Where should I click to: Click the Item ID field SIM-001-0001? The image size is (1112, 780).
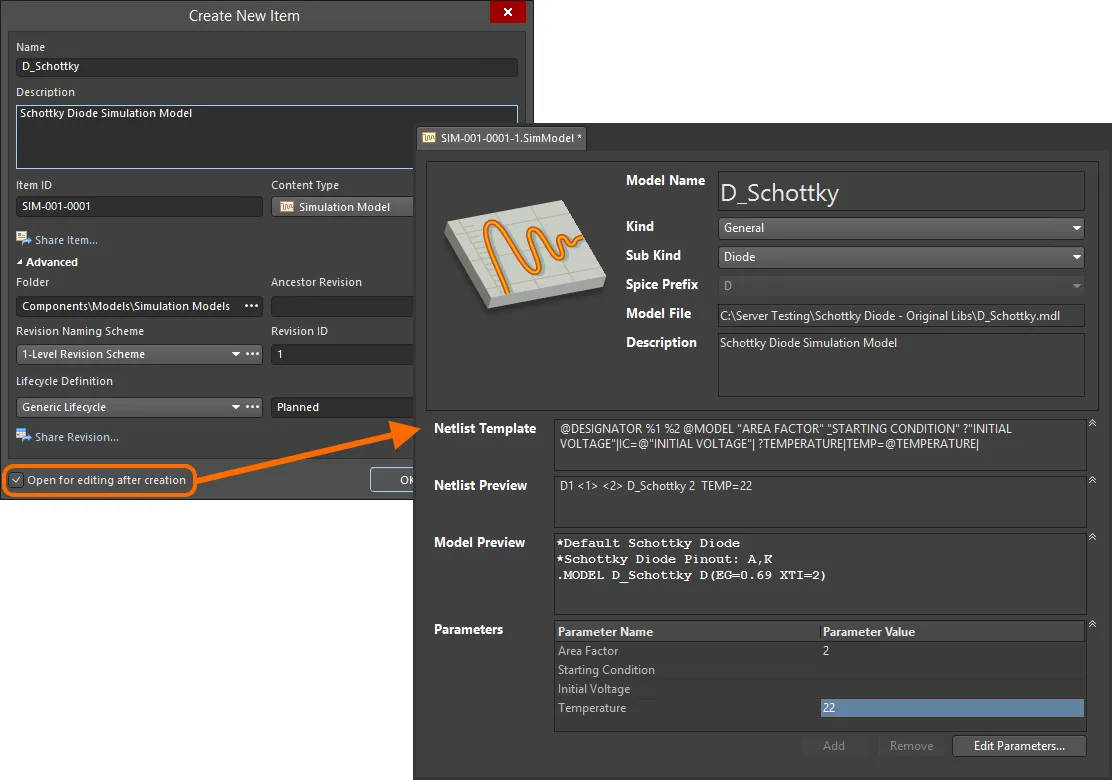click(x=139, y=206)
